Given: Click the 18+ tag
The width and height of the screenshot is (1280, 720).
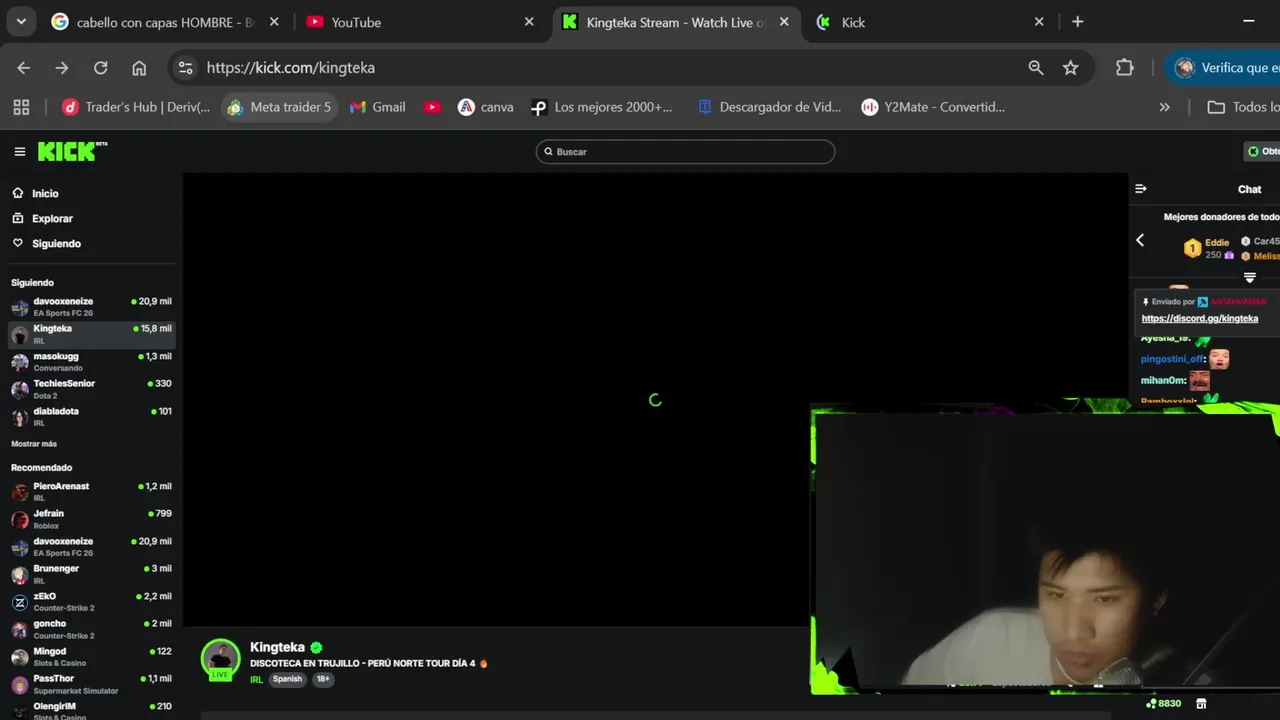Looking at the screenshot, I should (x=322, y=679).
